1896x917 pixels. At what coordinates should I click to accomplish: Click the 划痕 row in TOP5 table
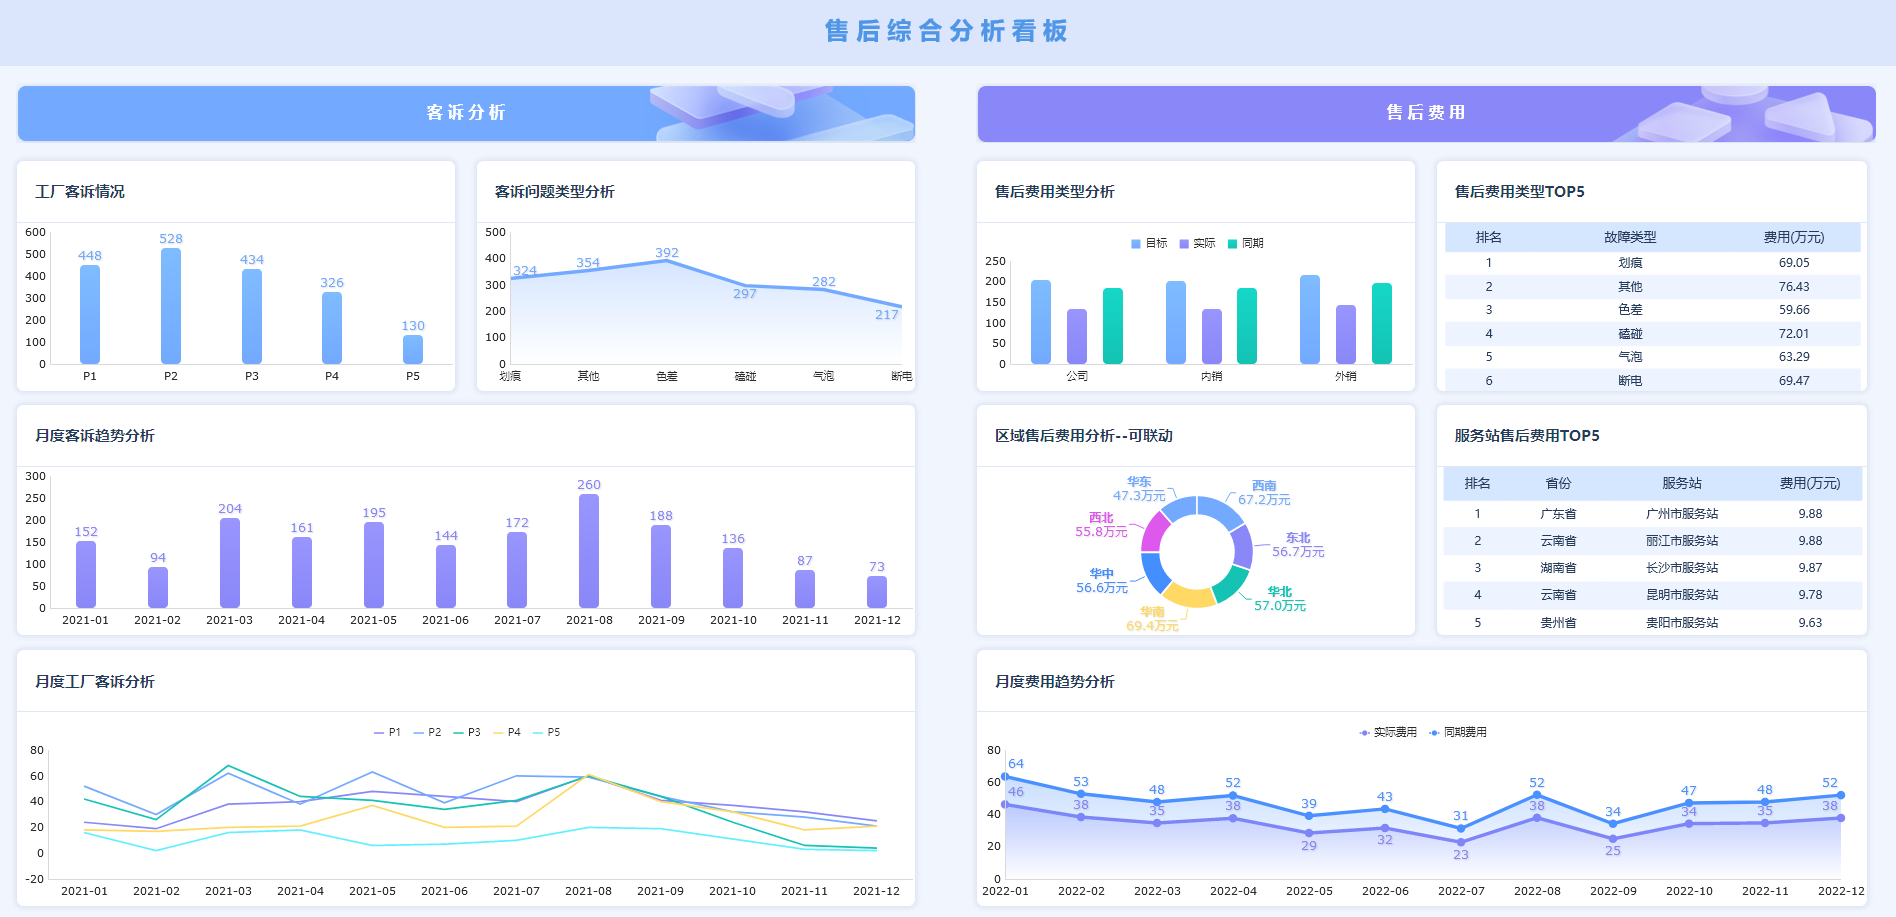pos(1653,263)
